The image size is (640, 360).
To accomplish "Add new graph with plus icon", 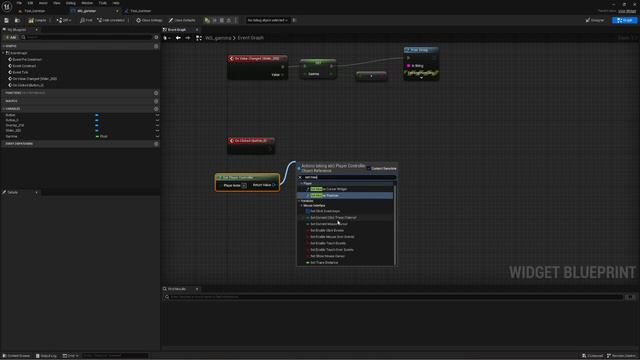I will tap(156, 46).
